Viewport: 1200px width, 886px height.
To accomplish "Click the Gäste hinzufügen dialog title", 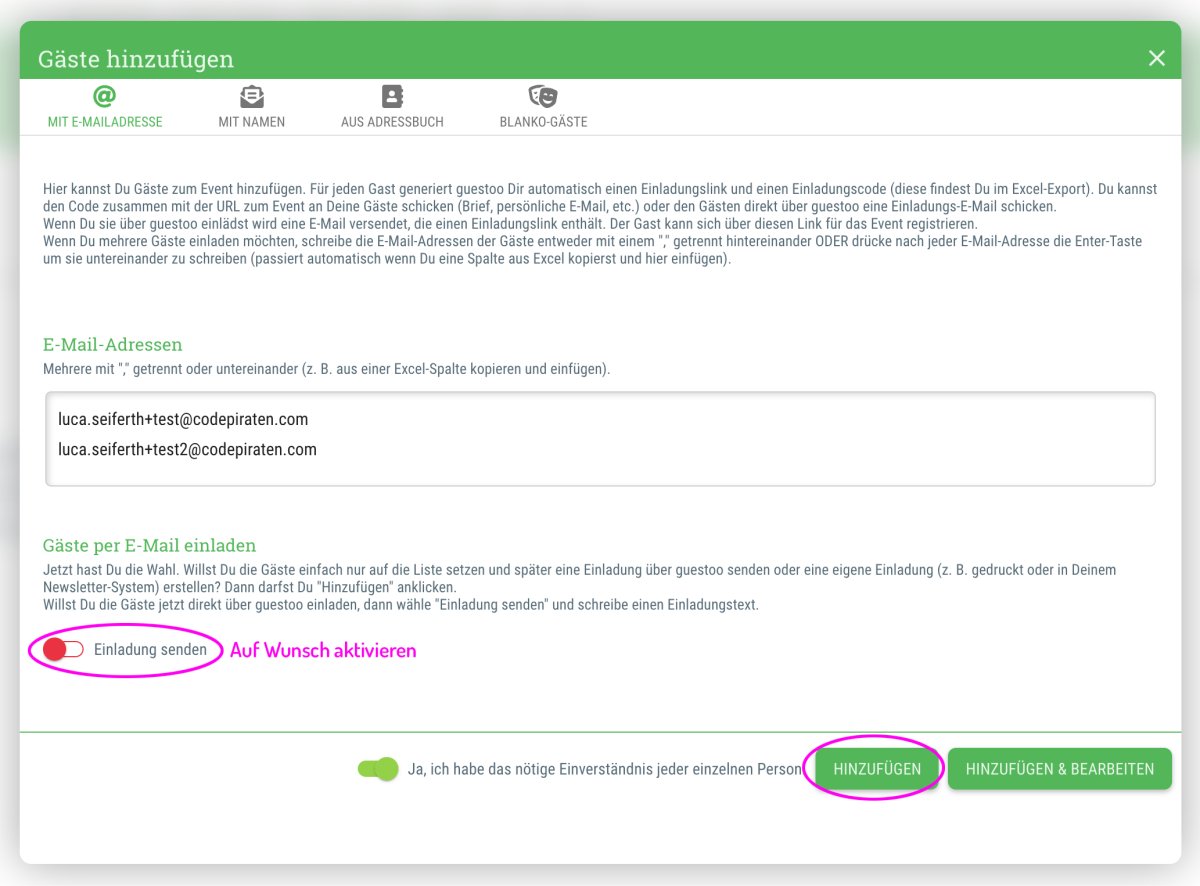I will pos(136,59).
